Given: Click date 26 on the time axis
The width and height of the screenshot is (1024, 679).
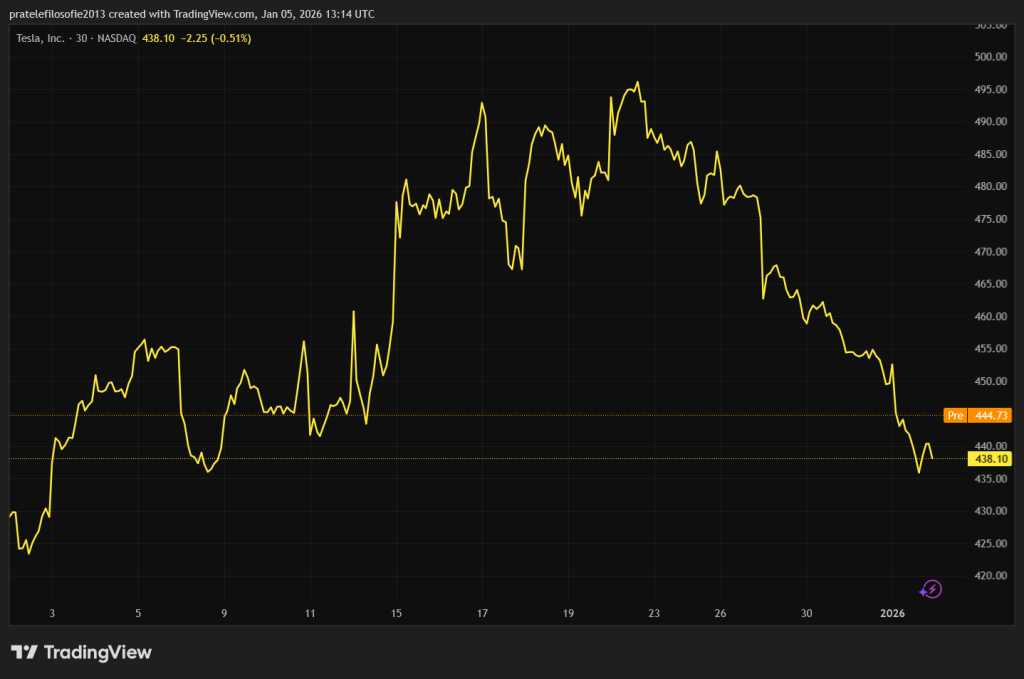Looking at the screenshot, I should point(720,613).
